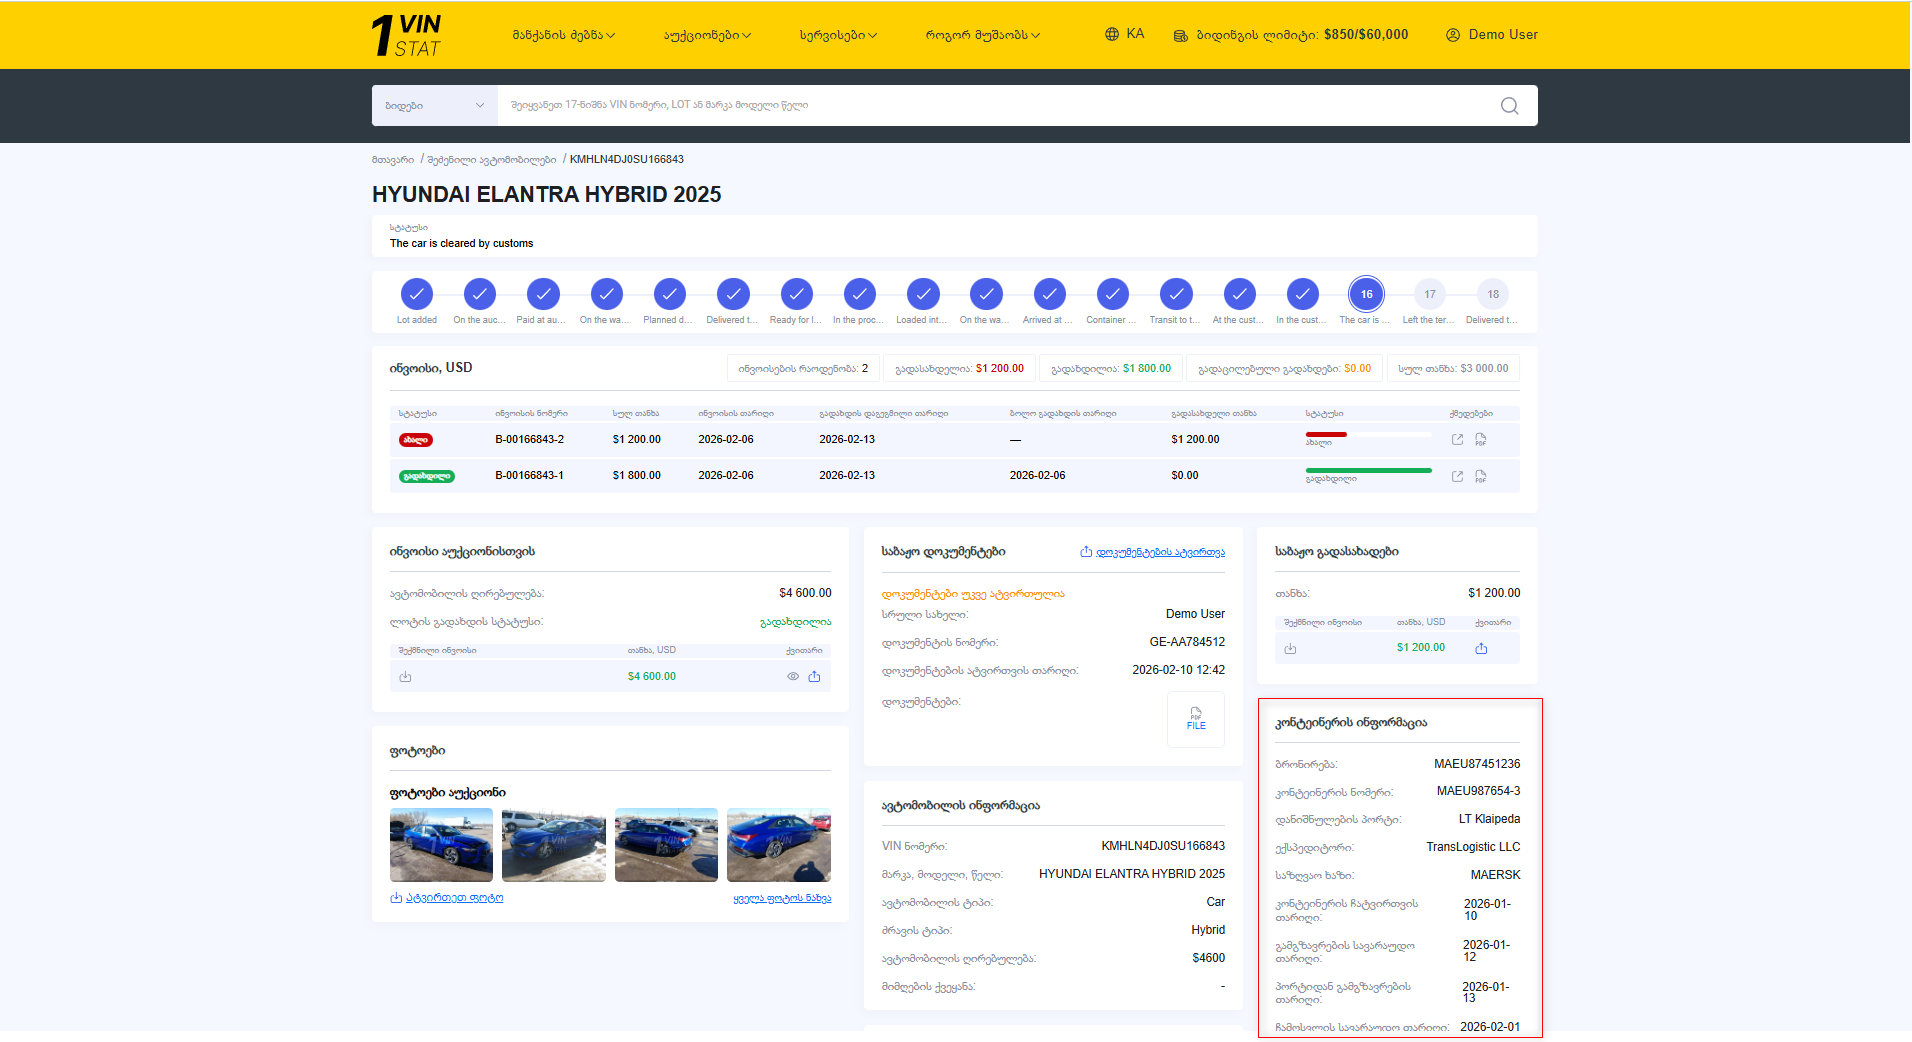This screenshot has width=1912, height=1042.
Task: Open PDF for invoice B-00166843-2
Action: click(x=1481, y=440)
